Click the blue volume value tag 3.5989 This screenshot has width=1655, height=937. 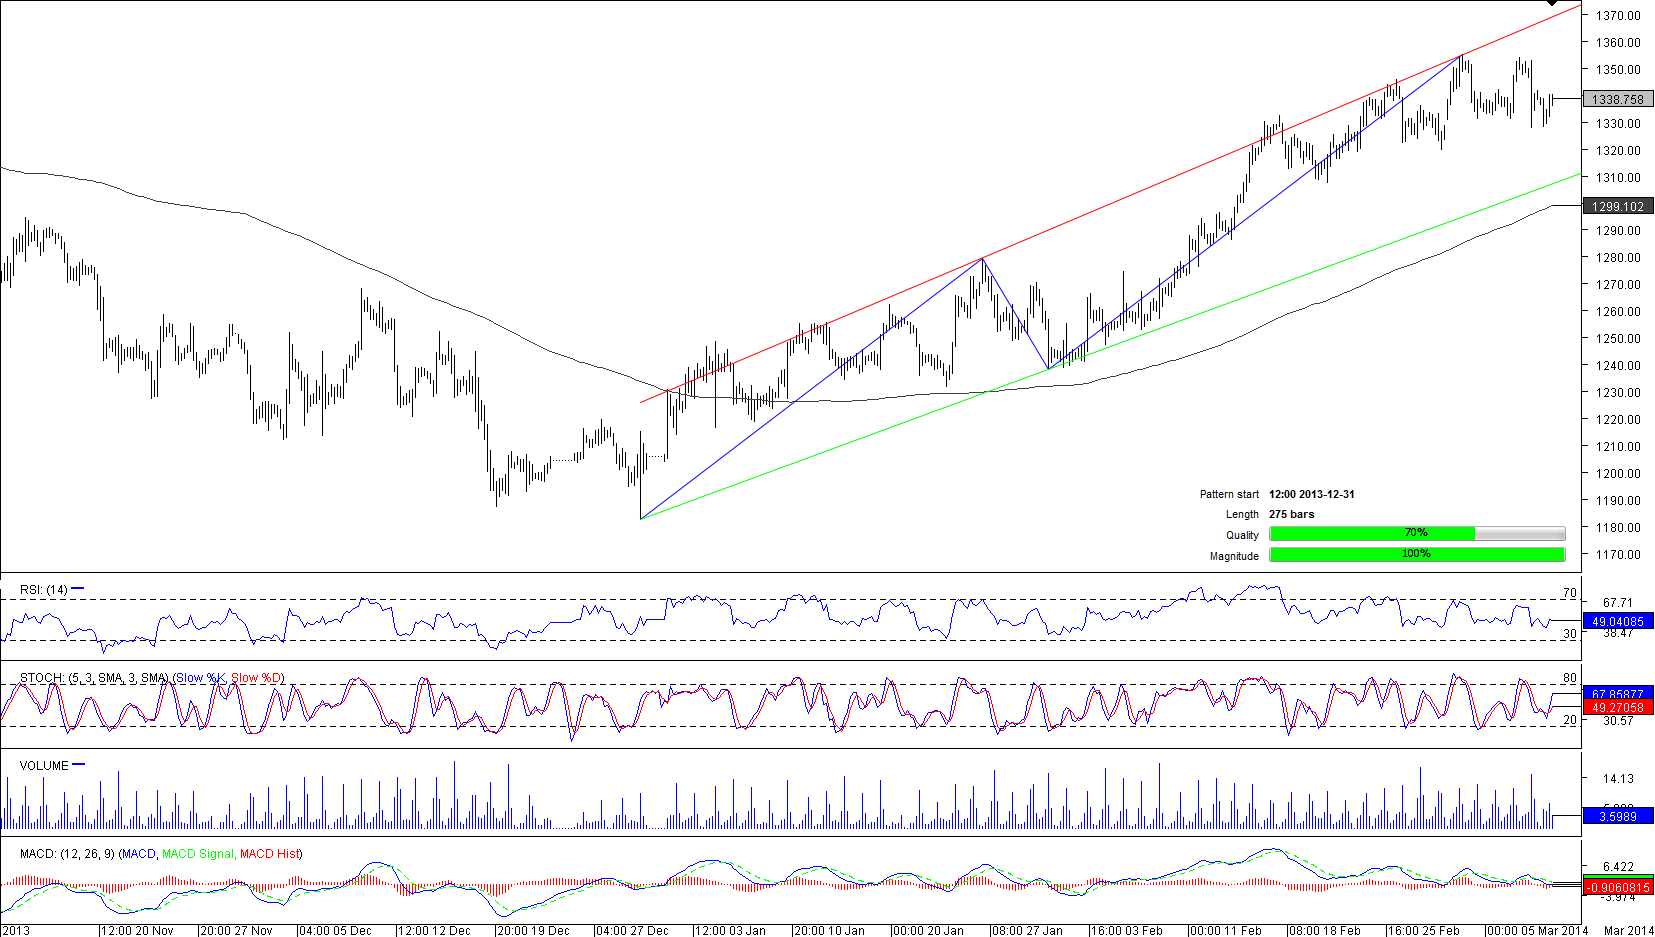point(1617,816)
